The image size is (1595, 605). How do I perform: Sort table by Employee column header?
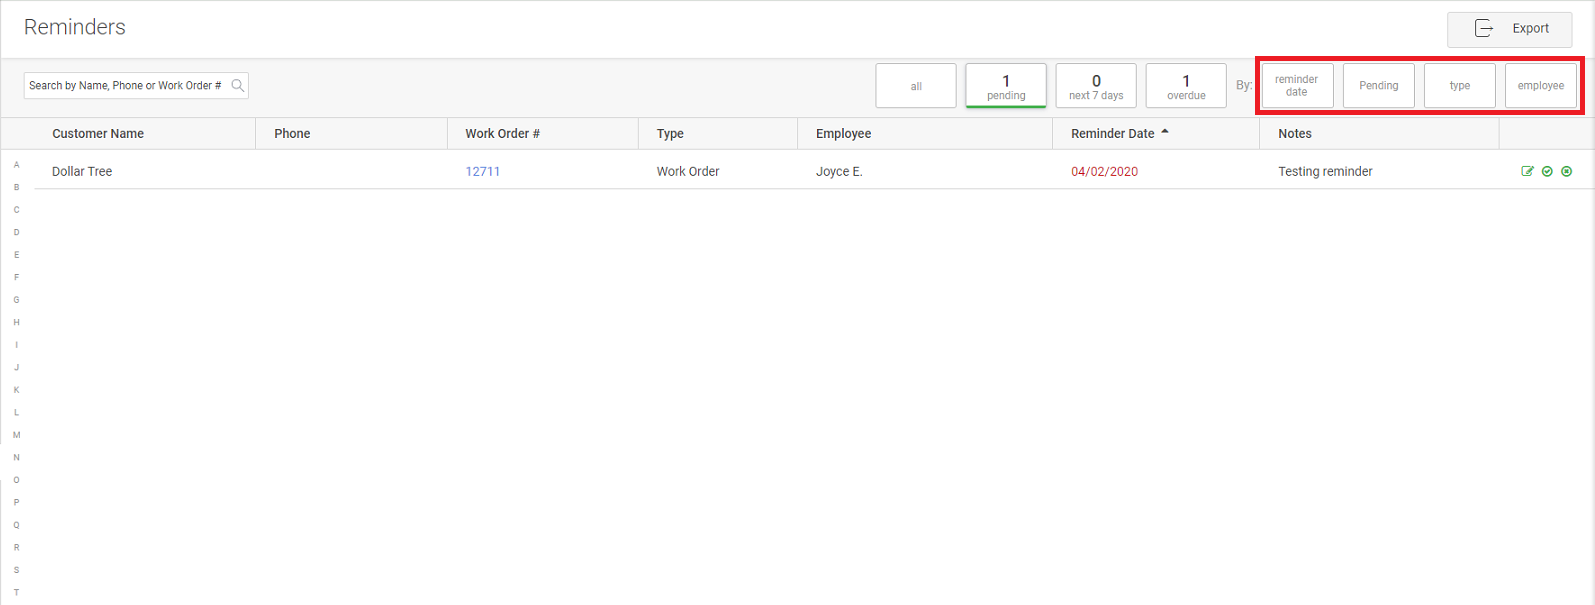pos(843,134)
